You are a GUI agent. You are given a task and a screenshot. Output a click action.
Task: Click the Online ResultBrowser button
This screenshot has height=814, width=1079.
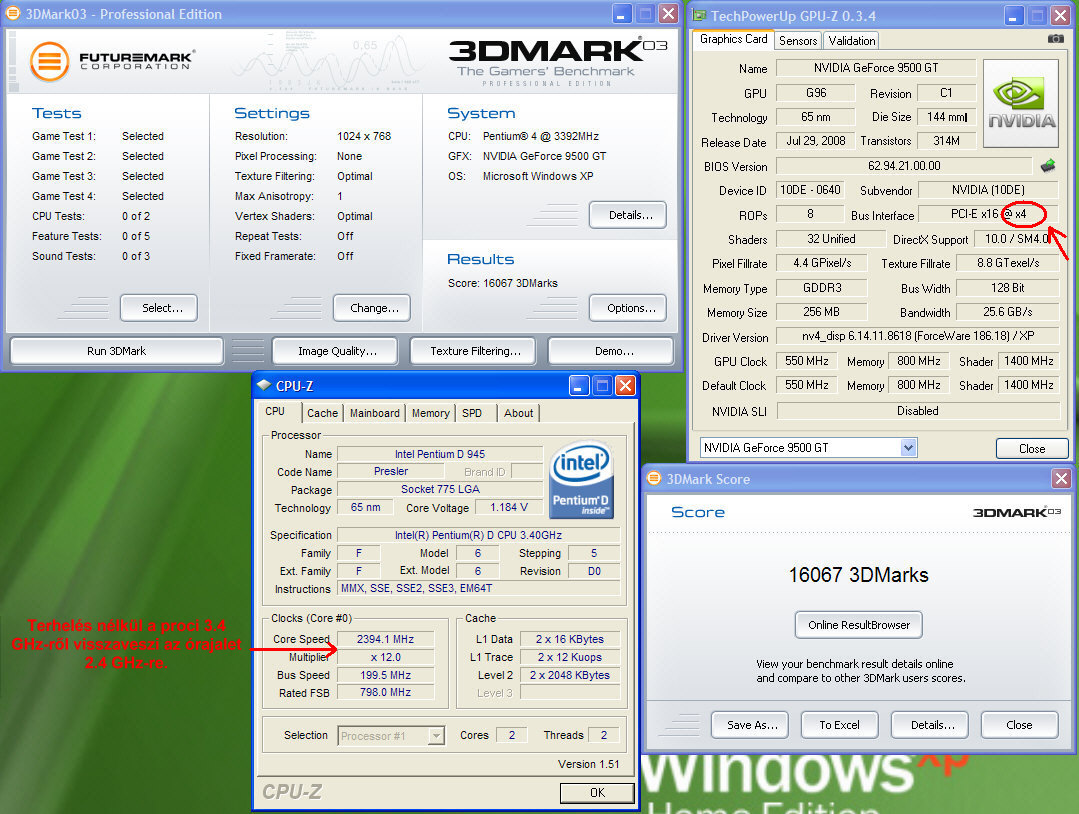click(859, 625)
